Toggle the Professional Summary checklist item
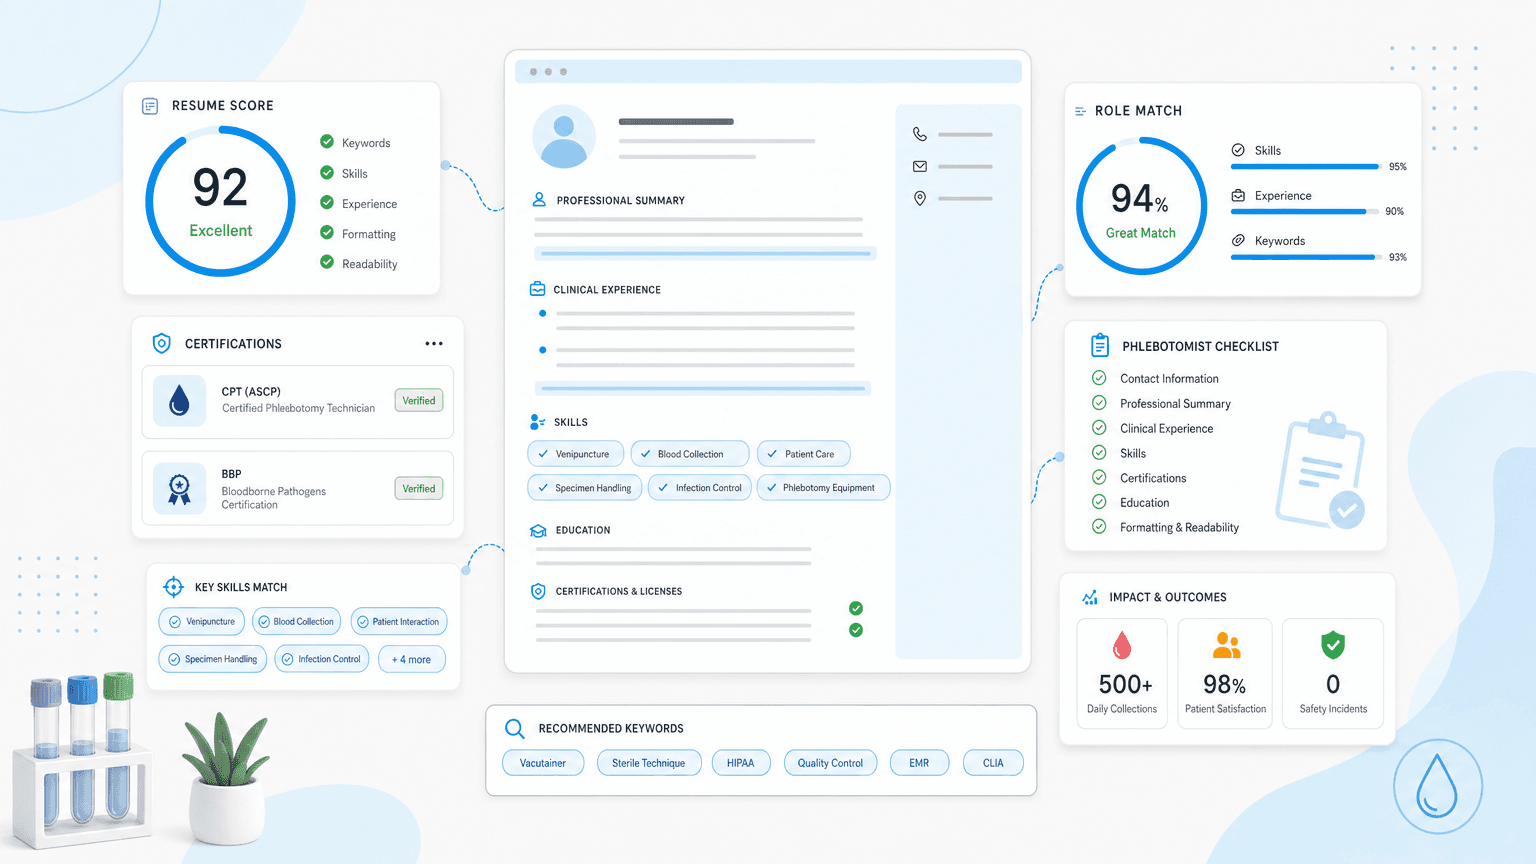The height and width of the screenshot is (864, 1536). (x=1099, y=403)
